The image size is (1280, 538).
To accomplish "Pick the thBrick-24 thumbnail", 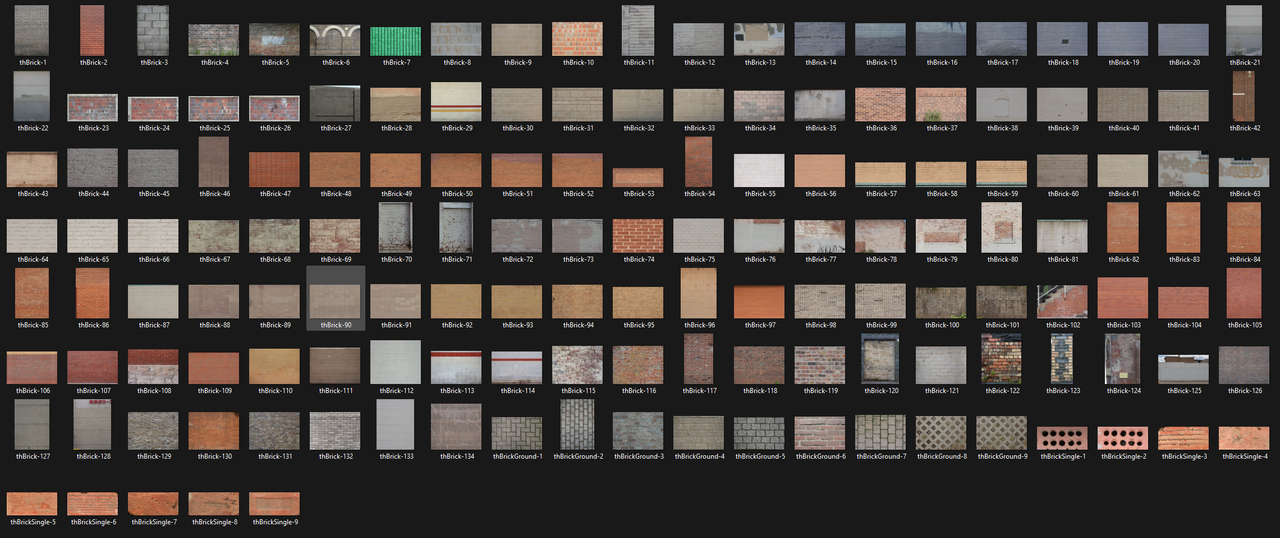I will click(153, 108).
